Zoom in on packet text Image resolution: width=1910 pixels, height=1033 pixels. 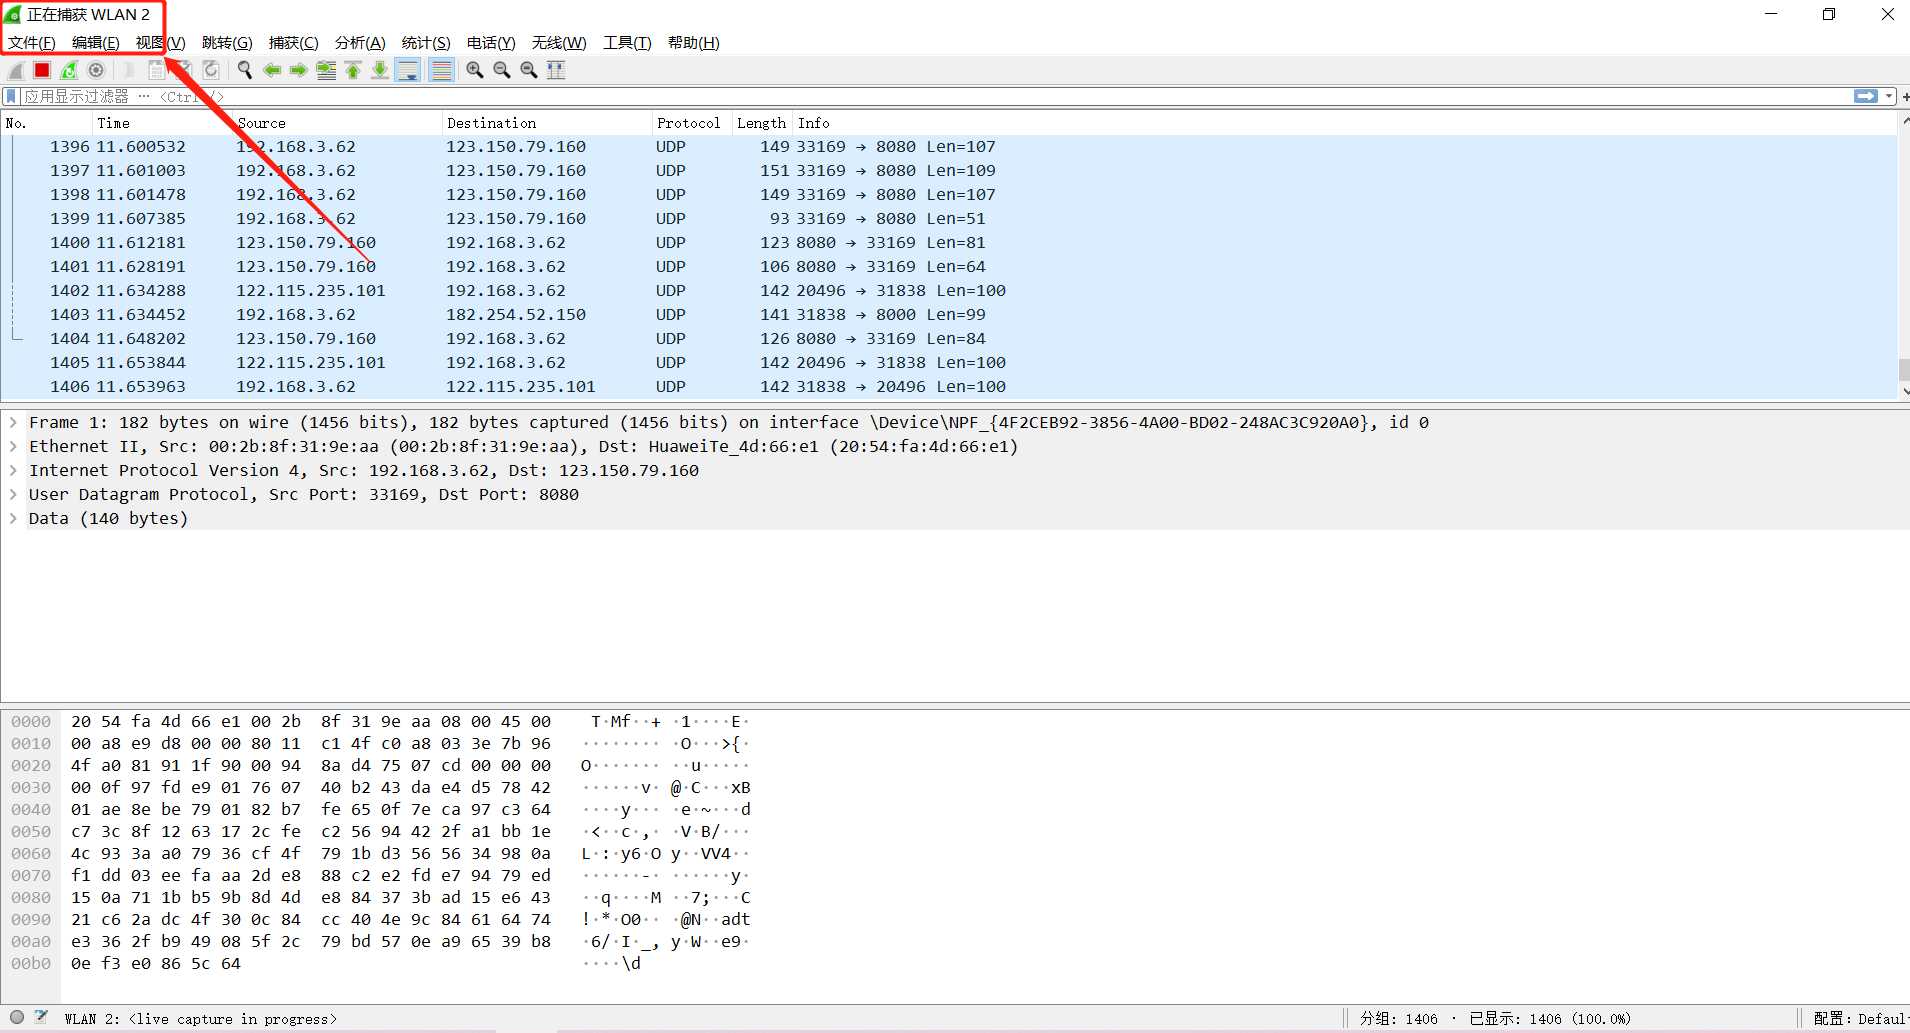(x=475, y=70)
